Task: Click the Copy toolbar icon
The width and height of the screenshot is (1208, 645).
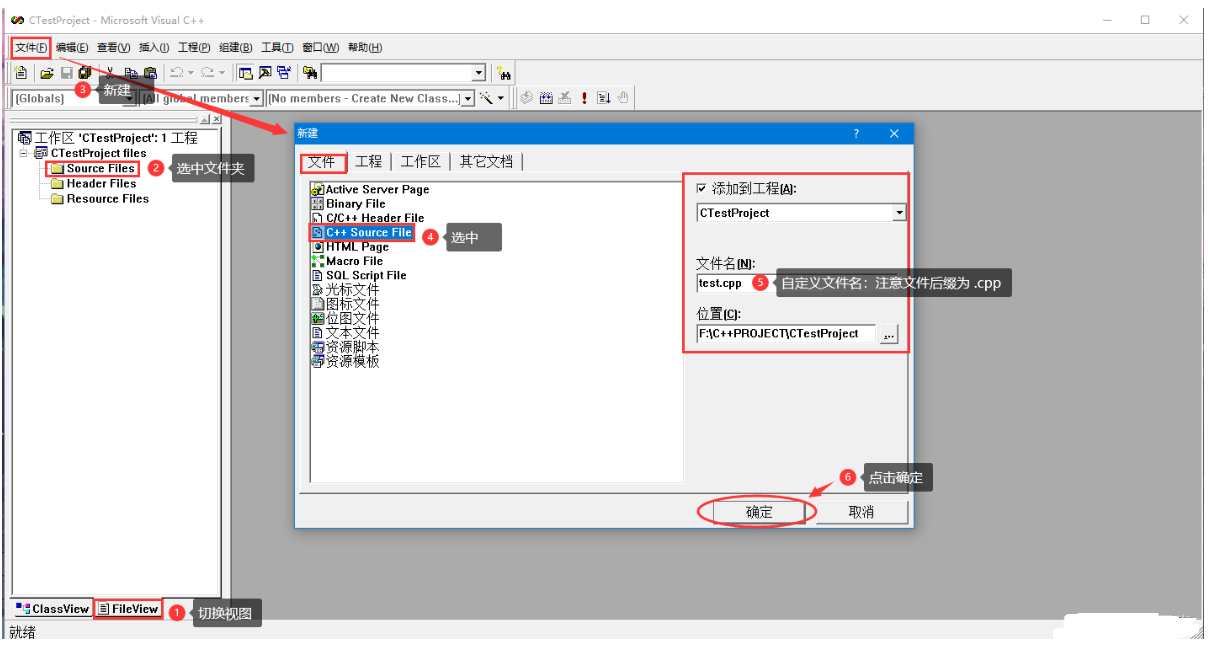Action: [131, 72]
